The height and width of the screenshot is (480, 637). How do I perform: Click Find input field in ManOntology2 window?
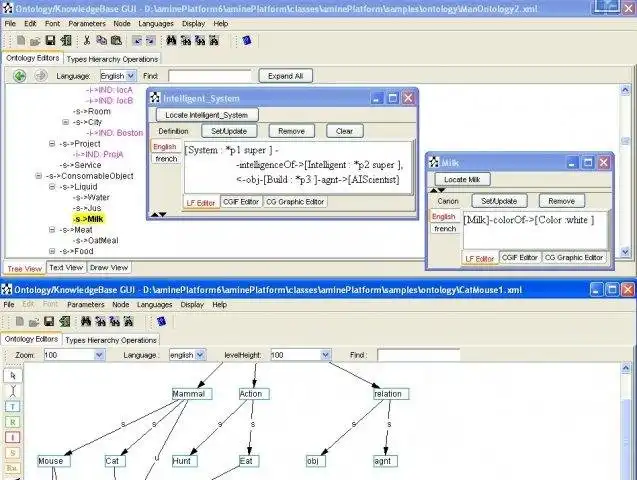coord(210,76)
